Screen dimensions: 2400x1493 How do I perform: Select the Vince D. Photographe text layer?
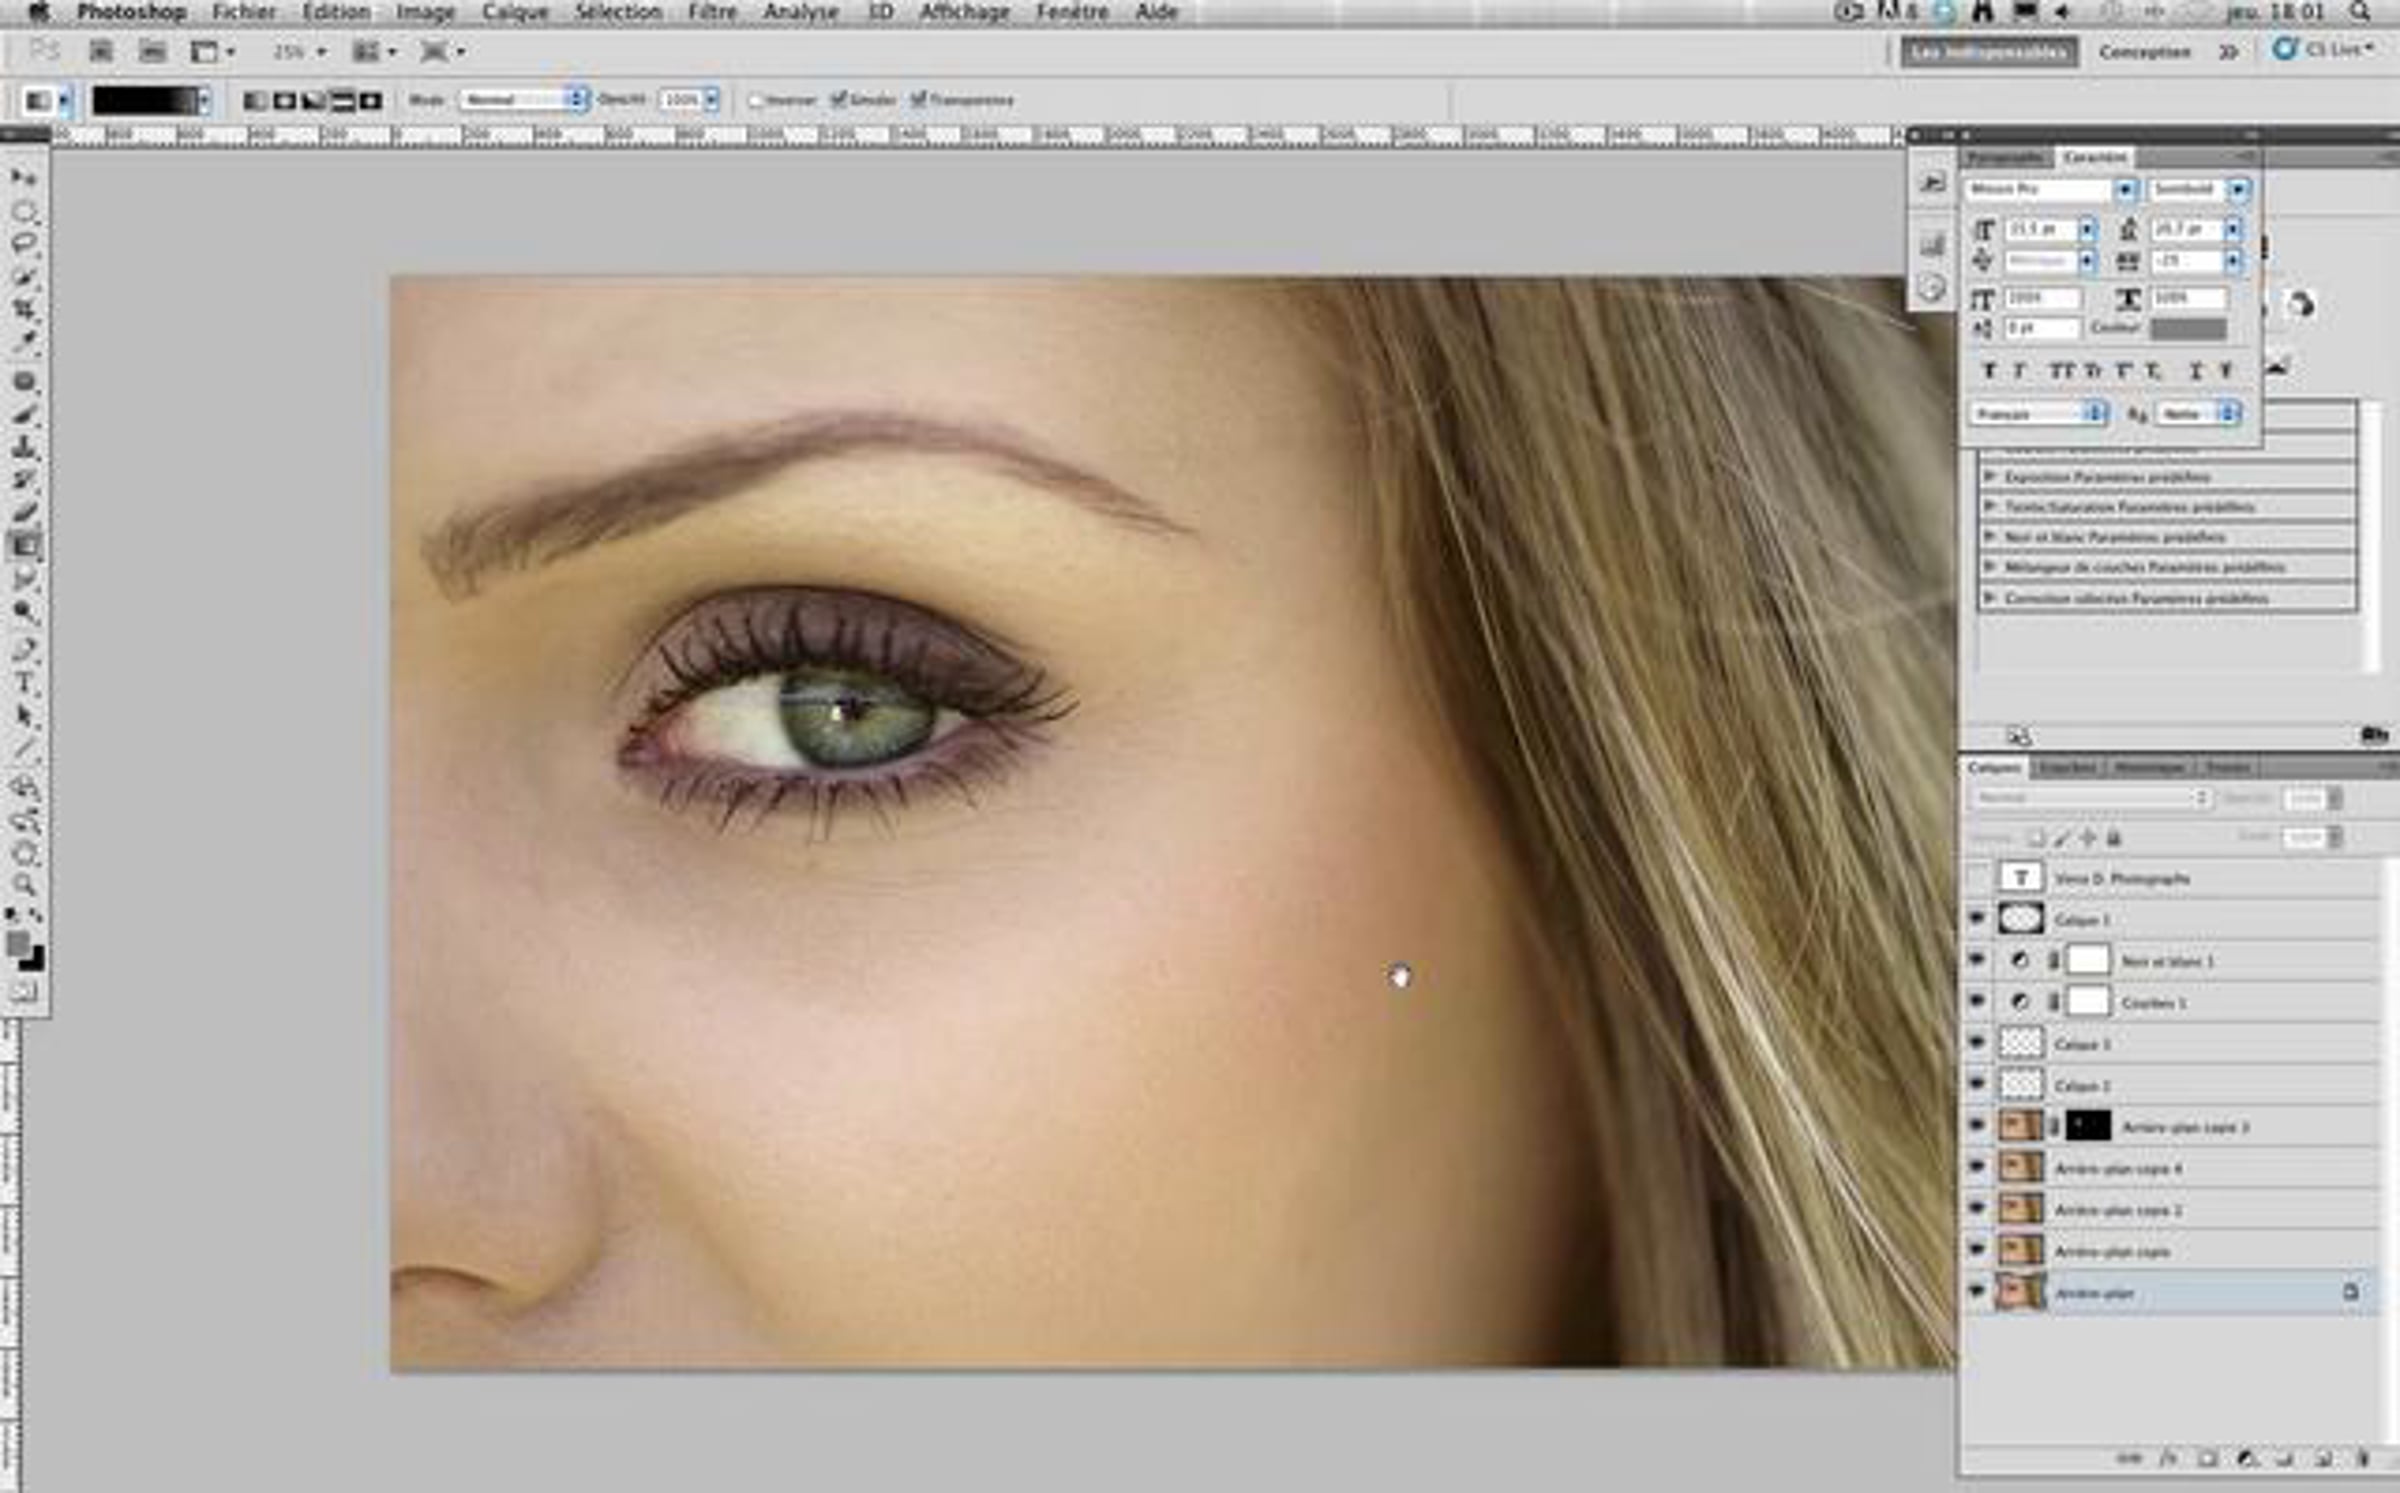pyautogui.click(x=2120, y=878)
